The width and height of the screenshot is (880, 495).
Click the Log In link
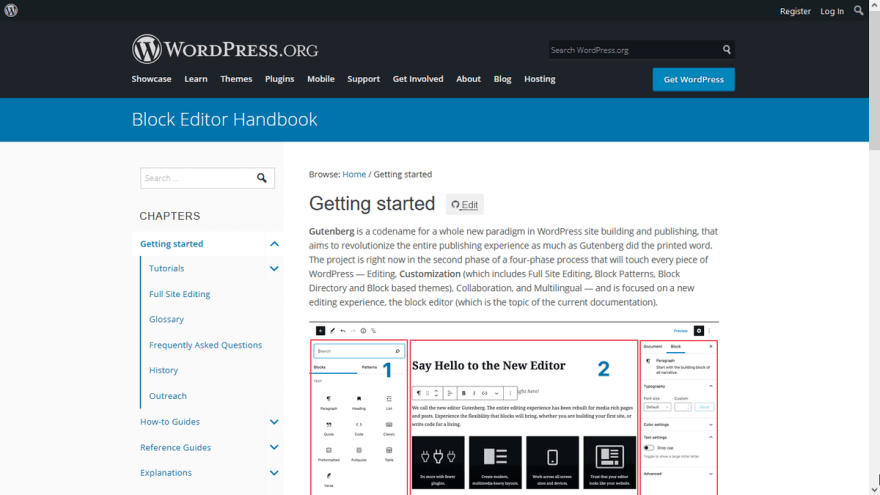832,11
